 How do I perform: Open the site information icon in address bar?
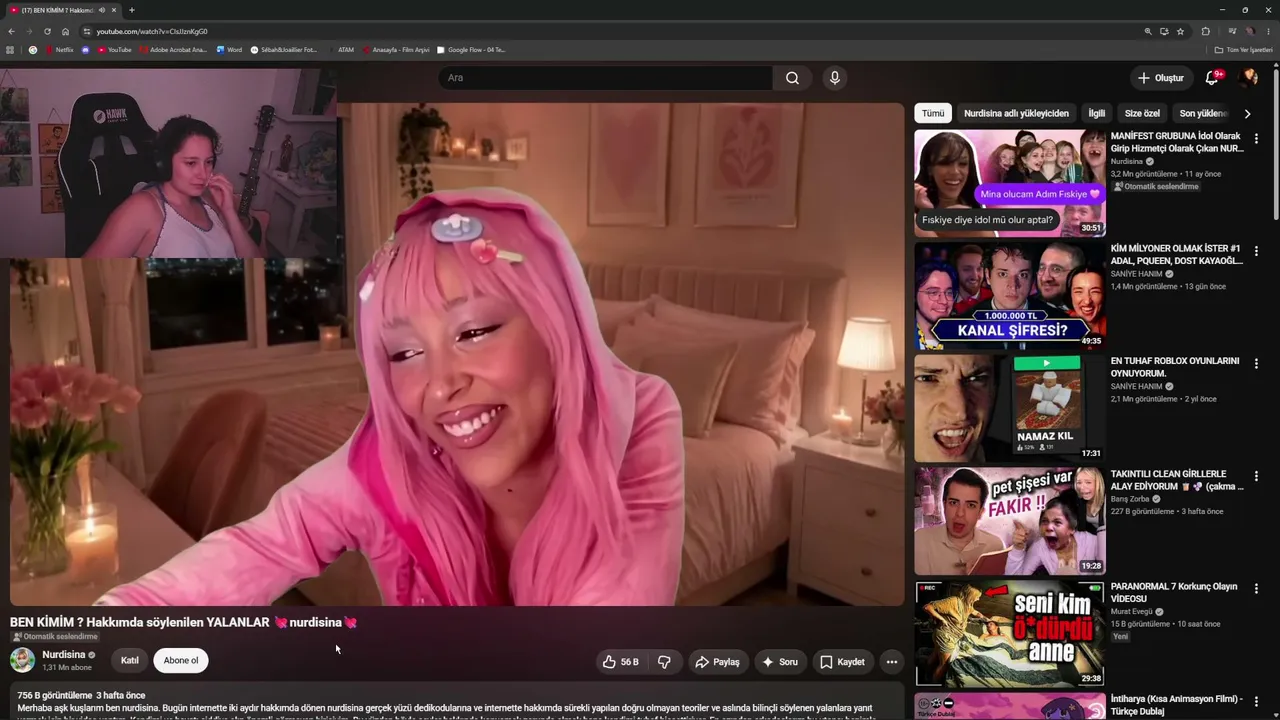(x=87, y=31)
